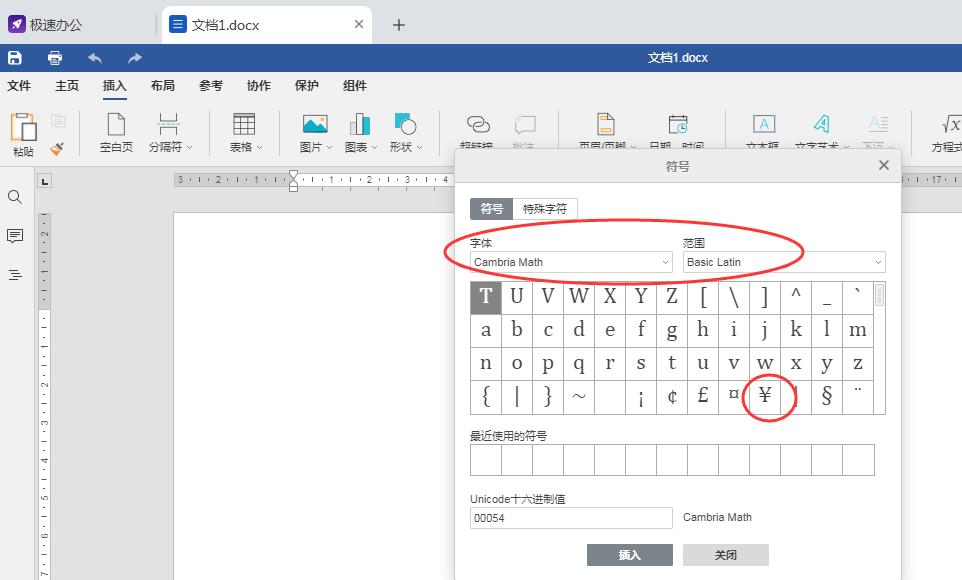The height and width of the screenshot is (580, 962).
Task: Open the 文件 menu
Action: (19, 86)
